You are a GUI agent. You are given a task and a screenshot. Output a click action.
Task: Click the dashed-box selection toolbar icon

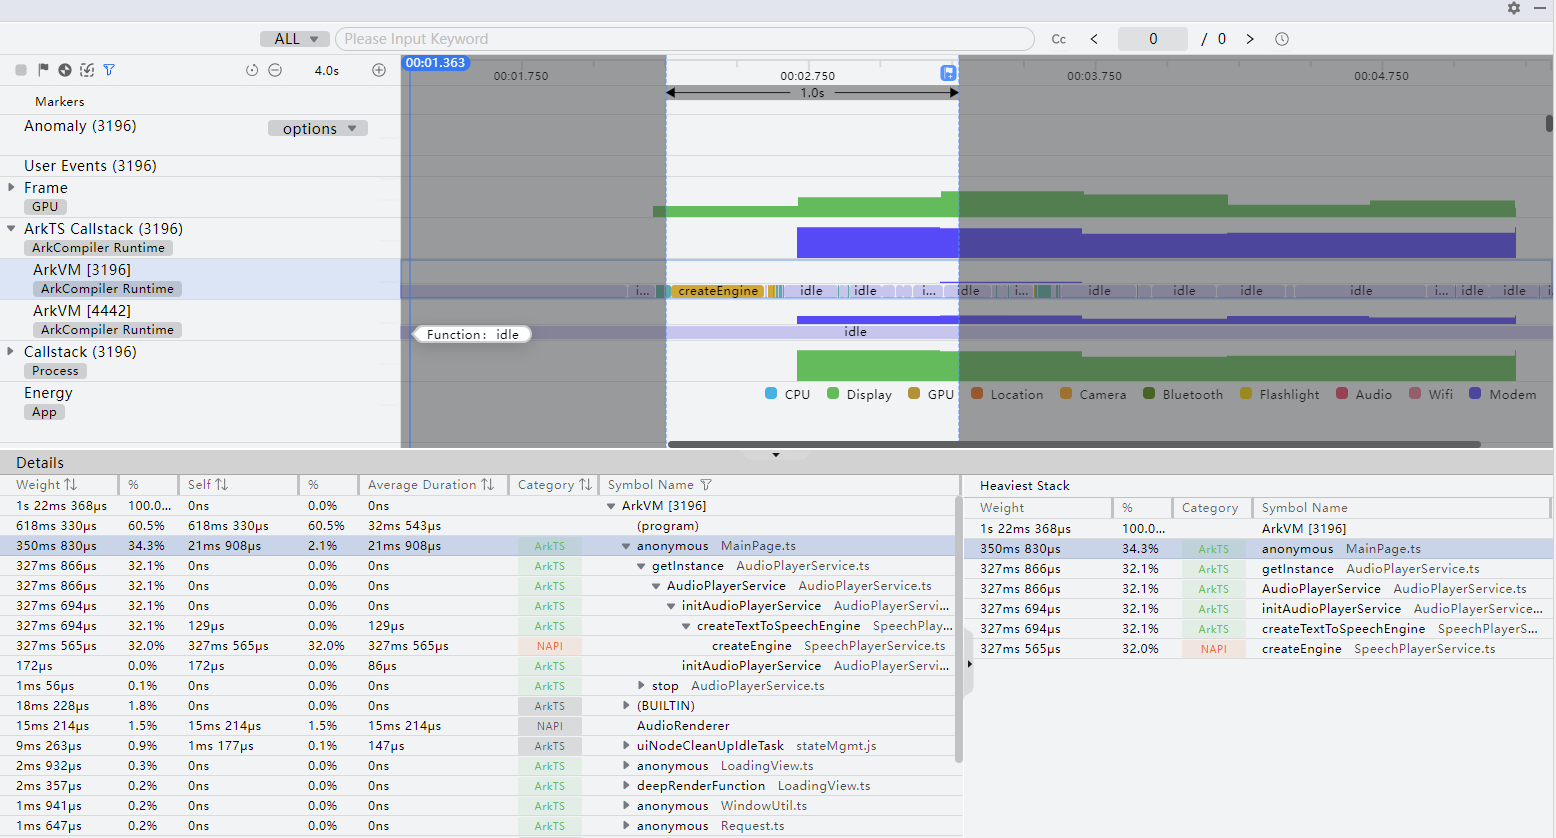(87, 70)
